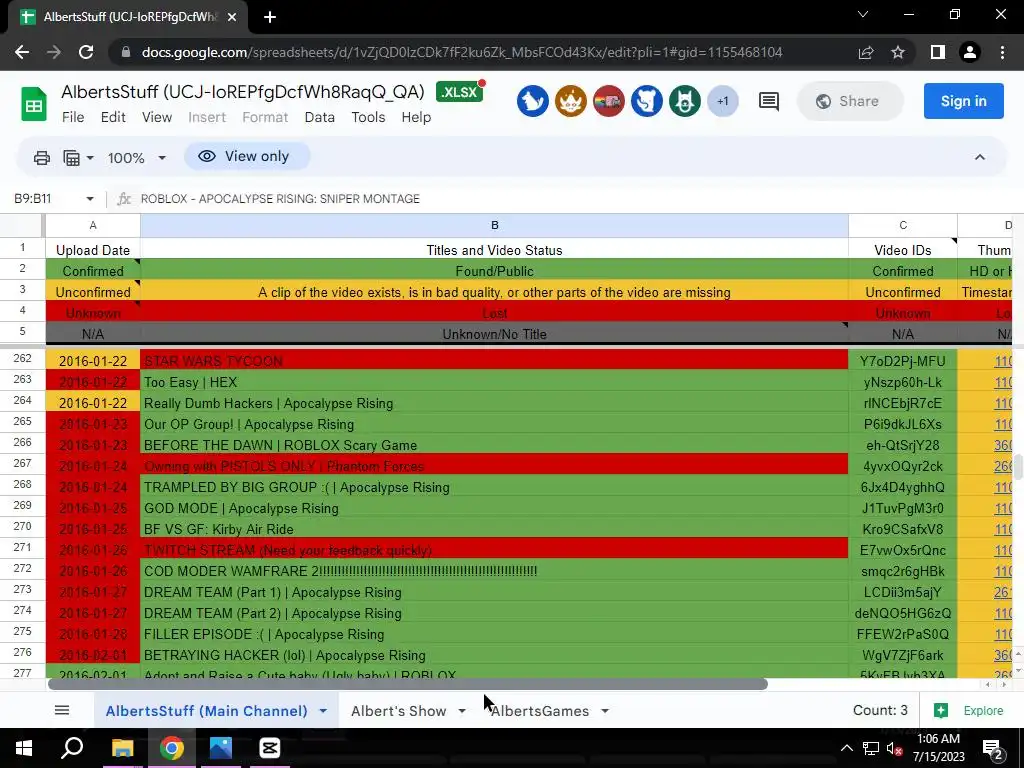Click the Explore button label
The height and width of the screenshot is (768, 1024).
click(984, 711)
